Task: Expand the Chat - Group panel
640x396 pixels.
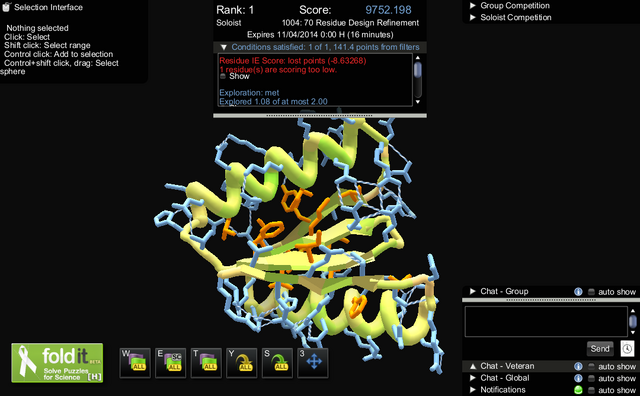Action: point(473,291)
